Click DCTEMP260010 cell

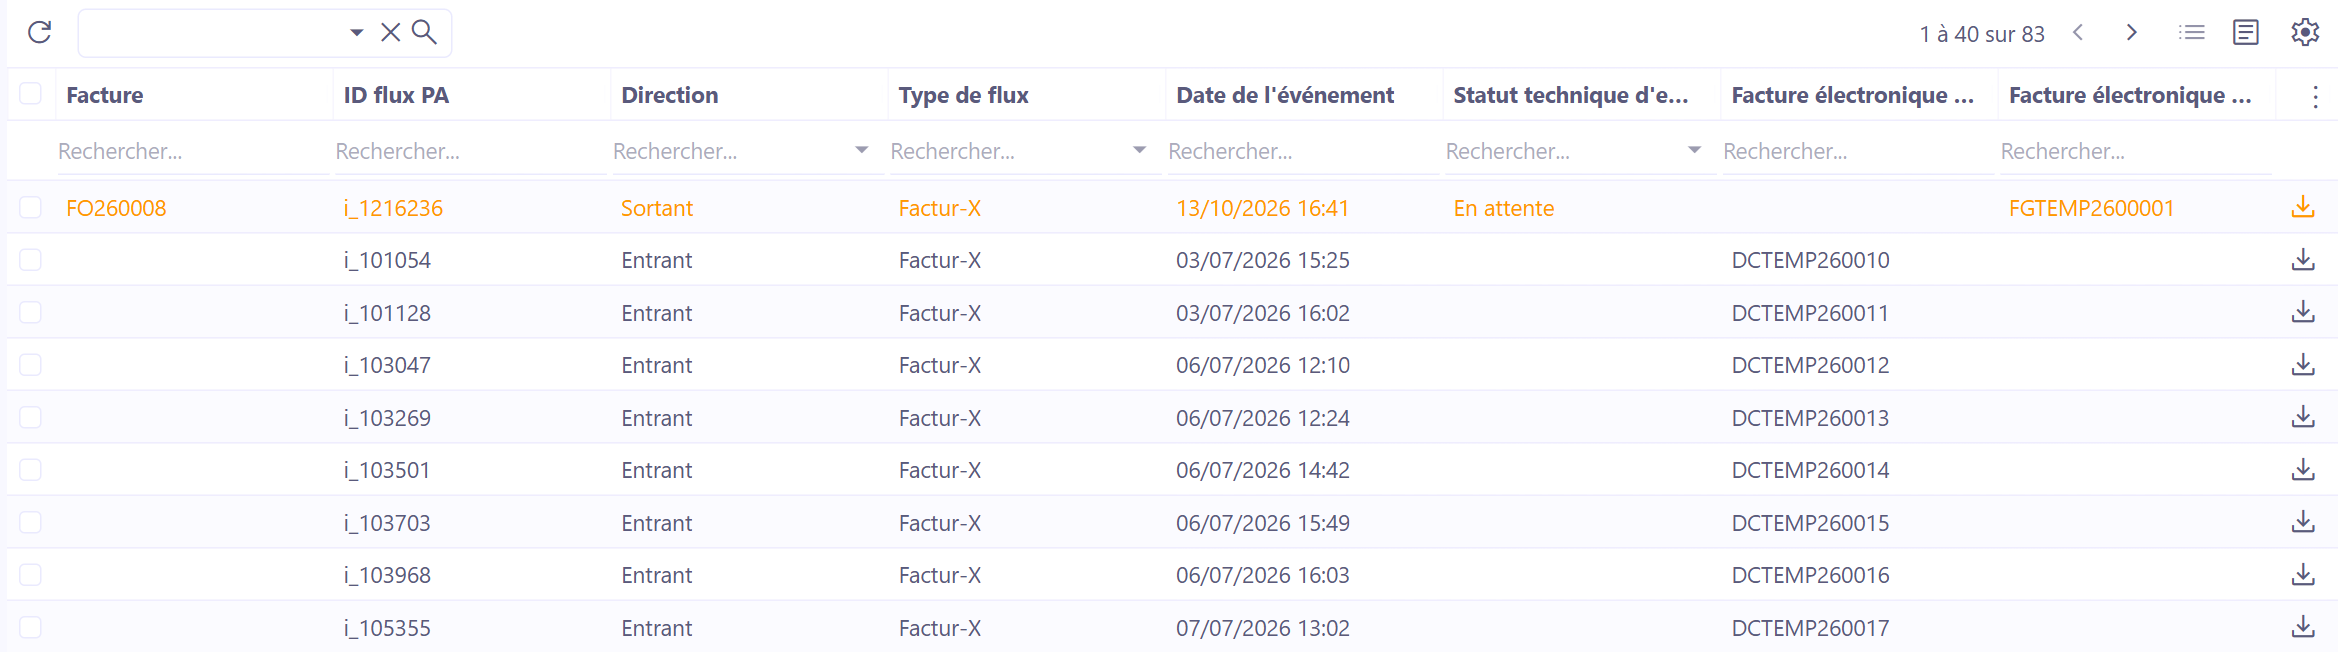[1810, 260]
